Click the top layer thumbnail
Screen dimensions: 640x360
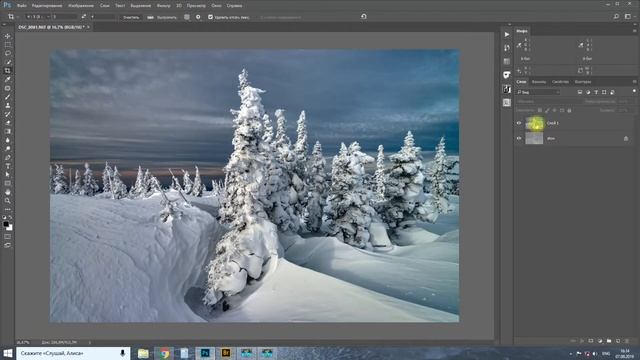[x=534, y=123]
